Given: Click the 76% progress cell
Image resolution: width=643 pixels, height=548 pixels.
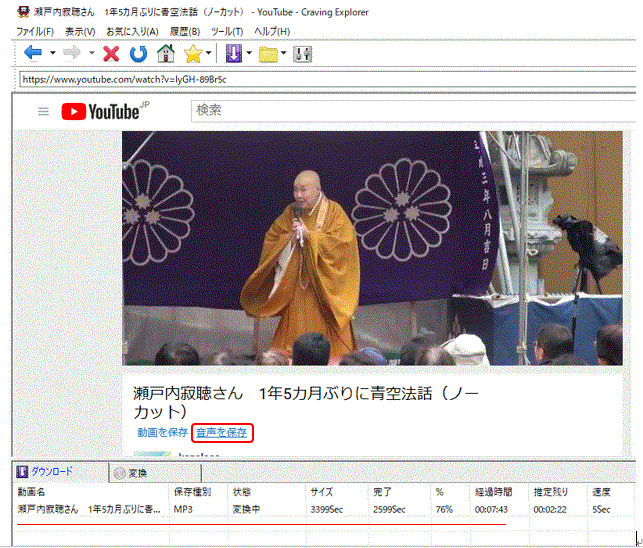Looking at the screenshot, I should pos(444,510).
